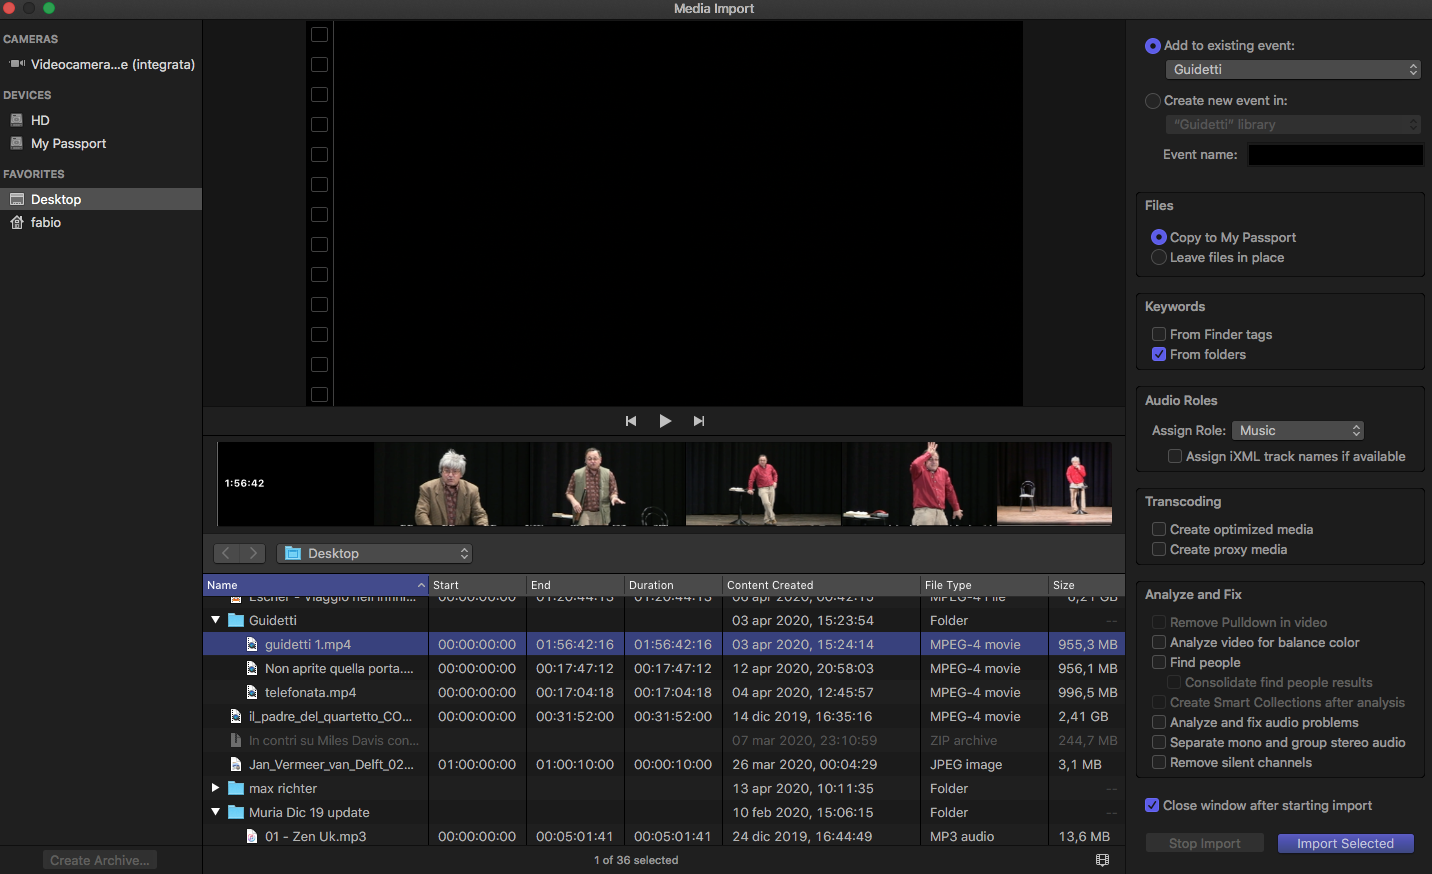Click the 01 - Zen Uk.mp3 file icon
Image resolution: width=1432 pixels, height=874 pixels.
point(252,836)
